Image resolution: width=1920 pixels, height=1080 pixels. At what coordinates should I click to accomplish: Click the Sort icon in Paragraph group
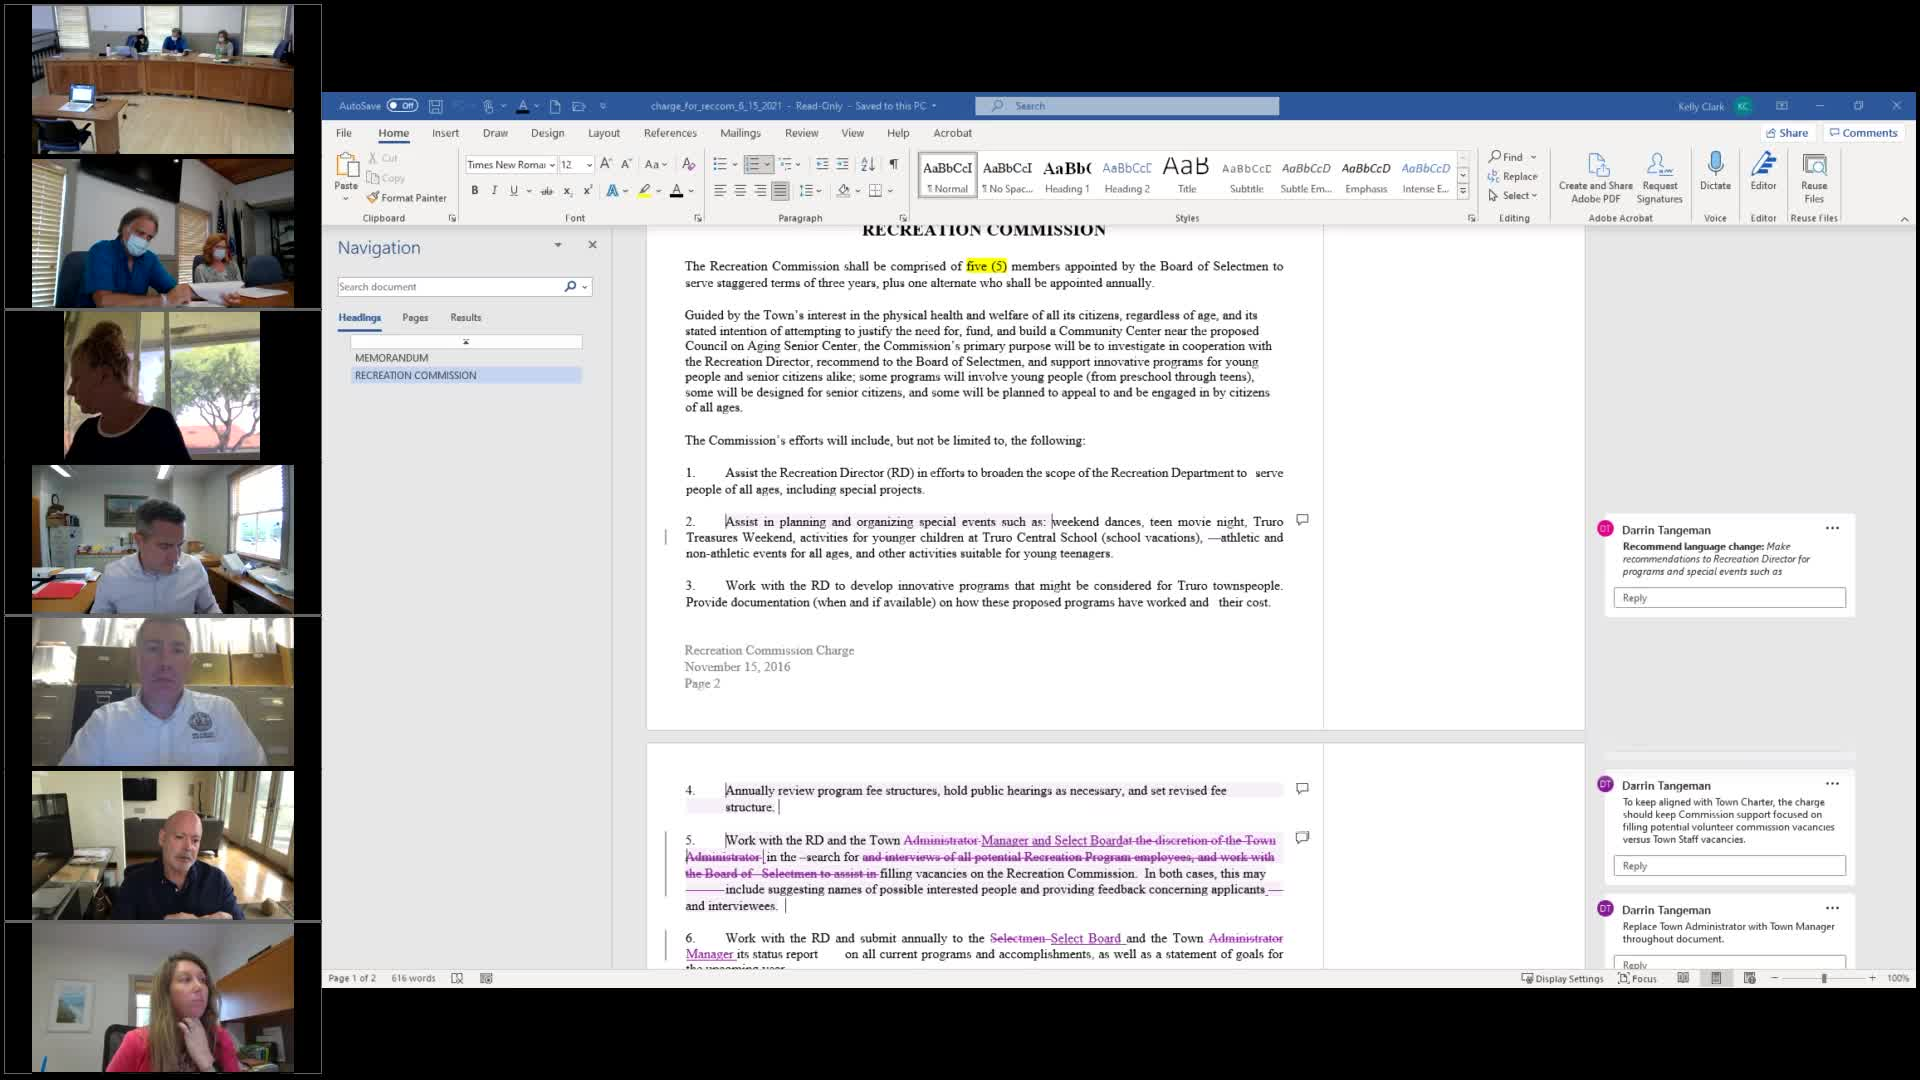click(867, 164)
